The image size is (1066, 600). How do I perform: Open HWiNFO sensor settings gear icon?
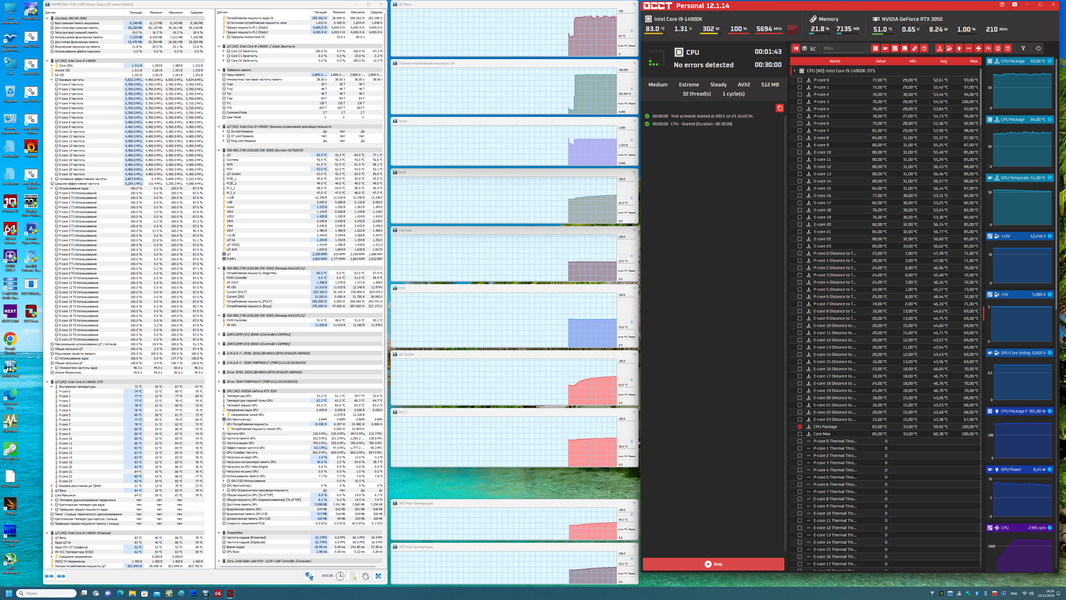pyautogui.click(x=365, y=576)
